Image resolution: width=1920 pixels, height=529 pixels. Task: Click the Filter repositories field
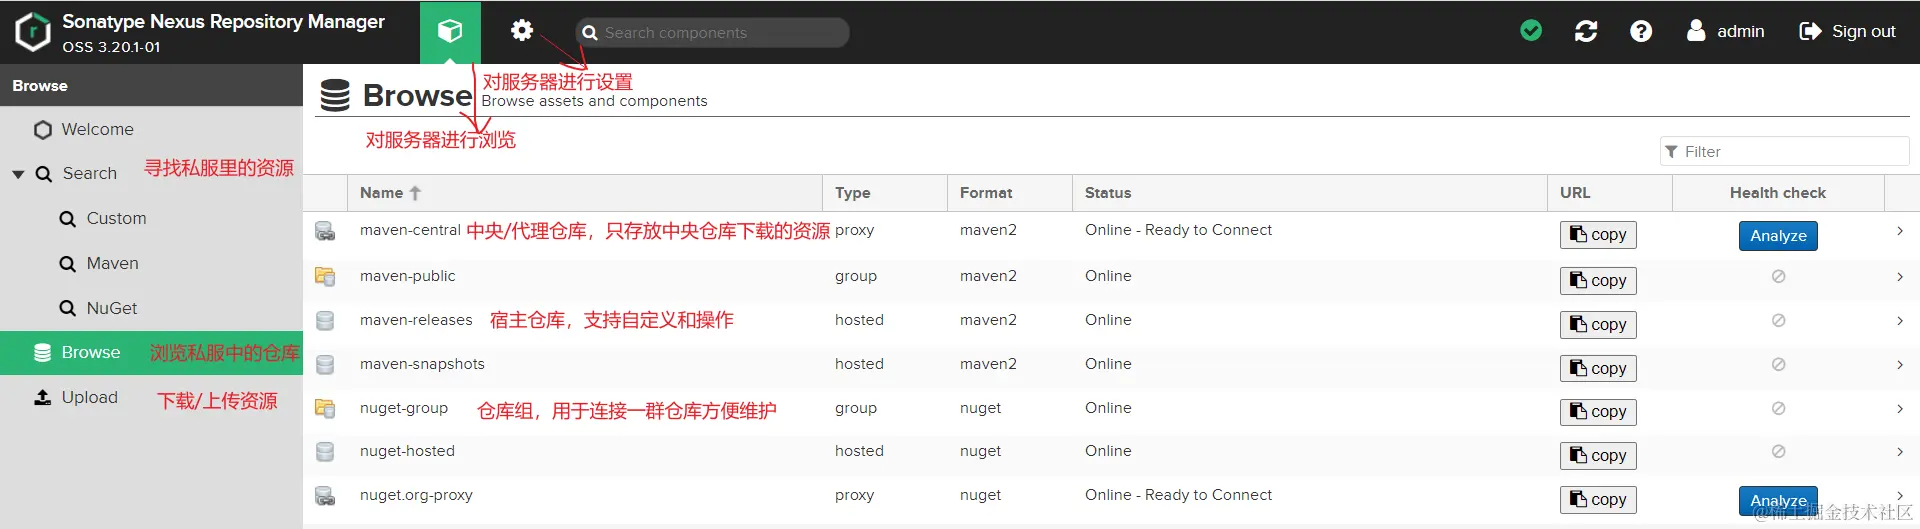coord(1784,151)
